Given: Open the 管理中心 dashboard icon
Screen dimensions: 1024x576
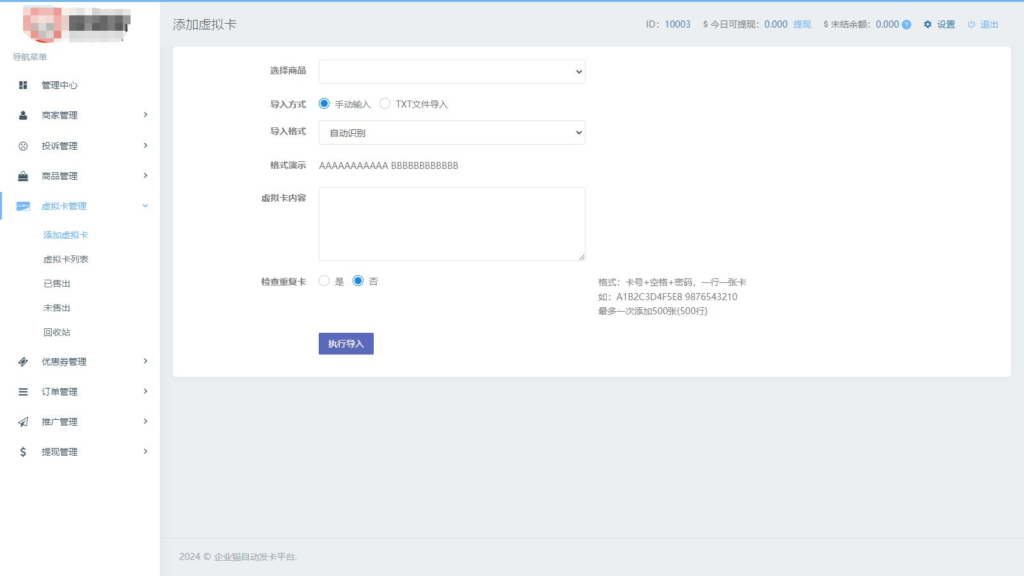Looking at the screenshot, I should 22,85.
